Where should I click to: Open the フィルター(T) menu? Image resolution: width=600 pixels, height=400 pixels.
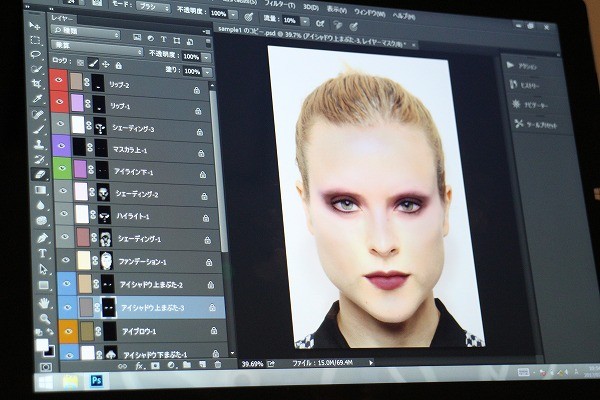click(x=280, y=5)
